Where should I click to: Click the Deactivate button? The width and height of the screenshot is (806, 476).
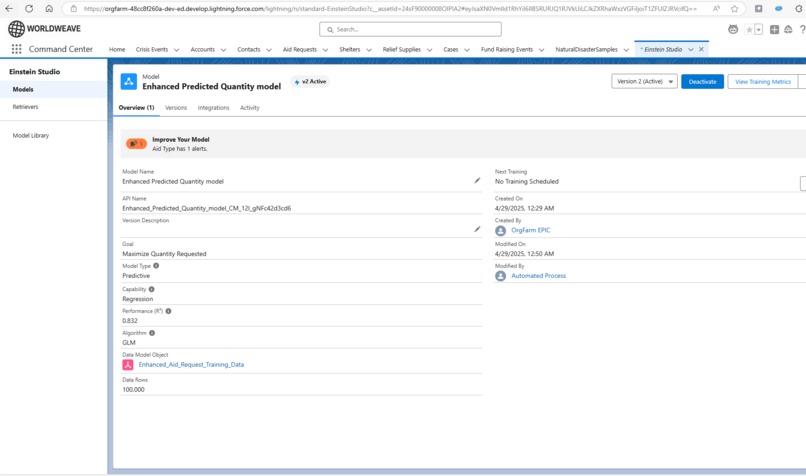[x=702, y=82]
